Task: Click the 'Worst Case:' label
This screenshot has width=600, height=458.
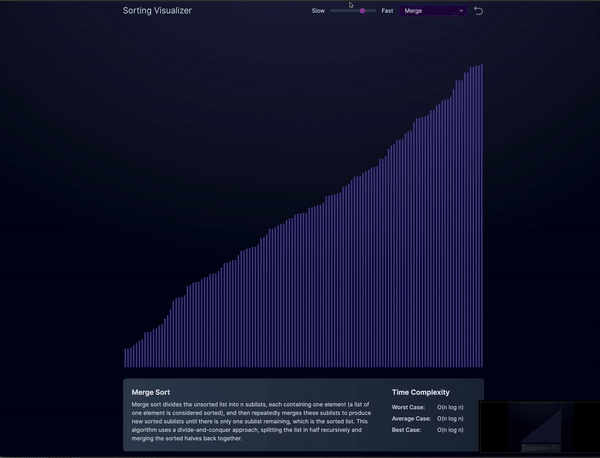Action: pos(408,407)
